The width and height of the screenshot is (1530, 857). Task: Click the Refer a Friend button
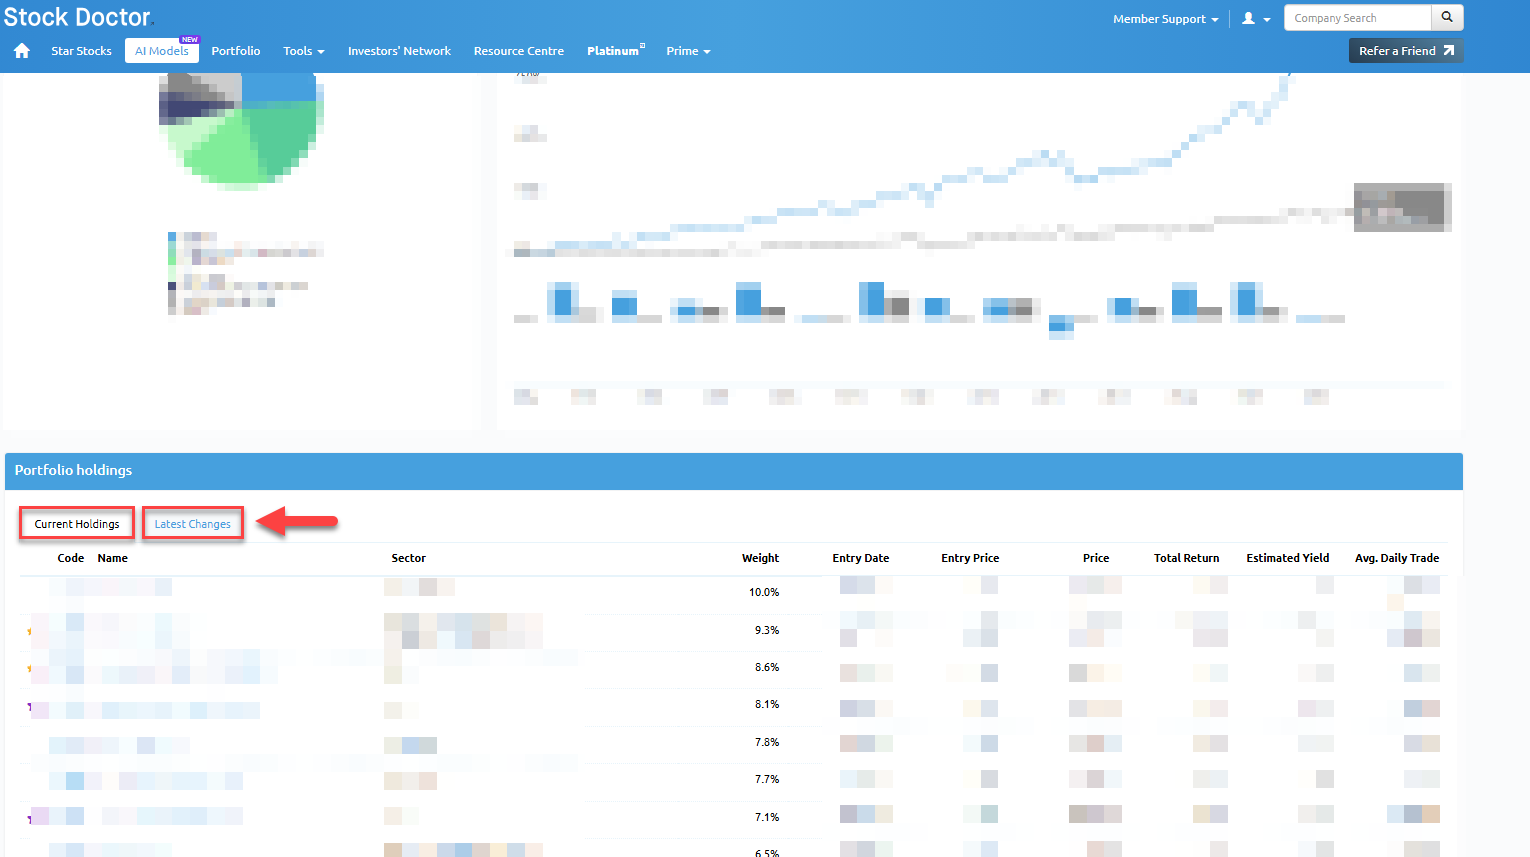click(1406, 51)
